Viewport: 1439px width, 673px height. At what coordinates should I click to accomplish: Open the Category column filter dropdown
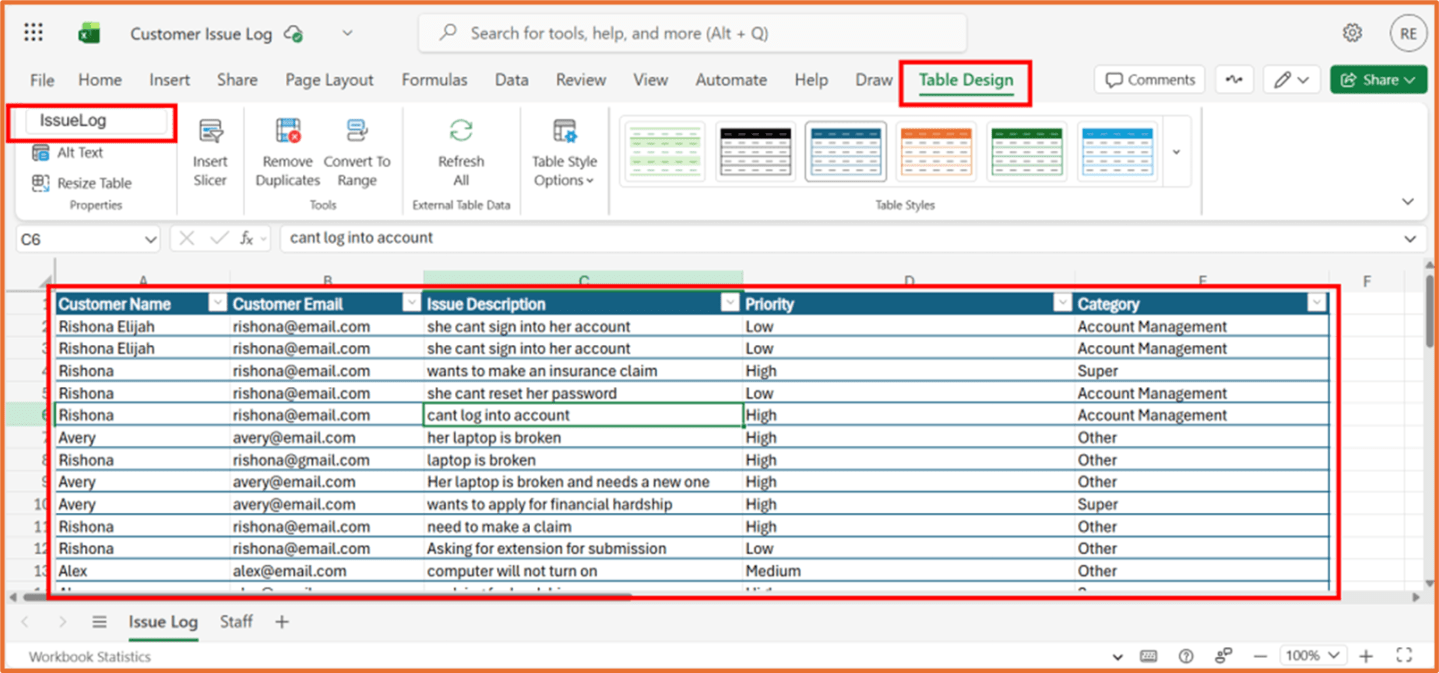1318,301
